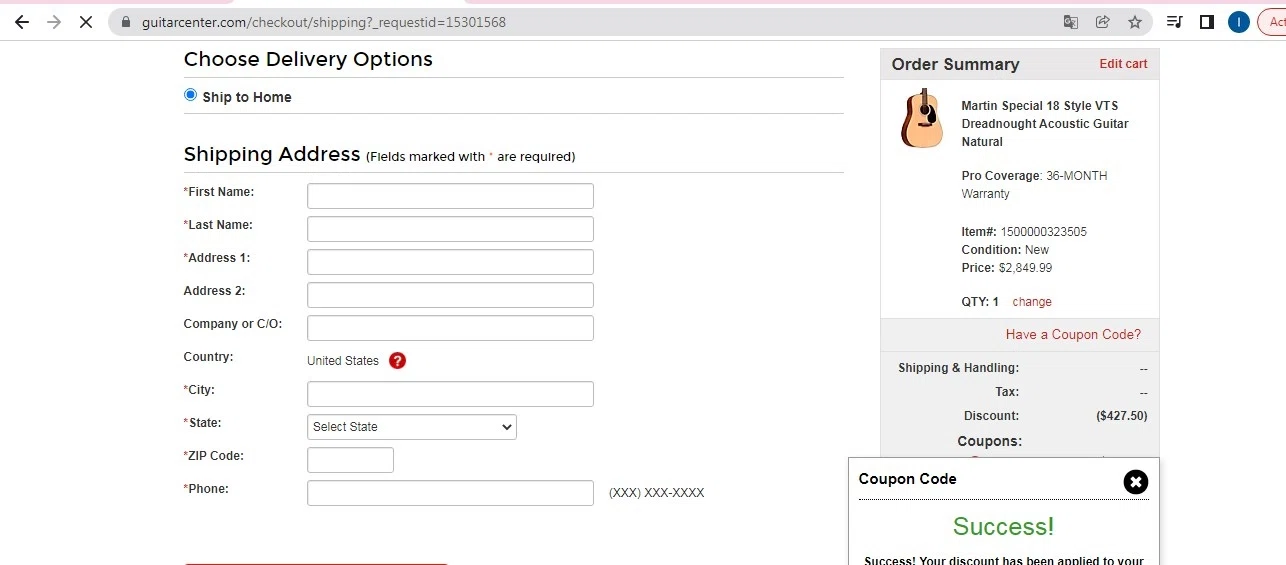The height and width of the screenshot is (565, 1286).
Task: Click the United States country text
Action: 343,361
